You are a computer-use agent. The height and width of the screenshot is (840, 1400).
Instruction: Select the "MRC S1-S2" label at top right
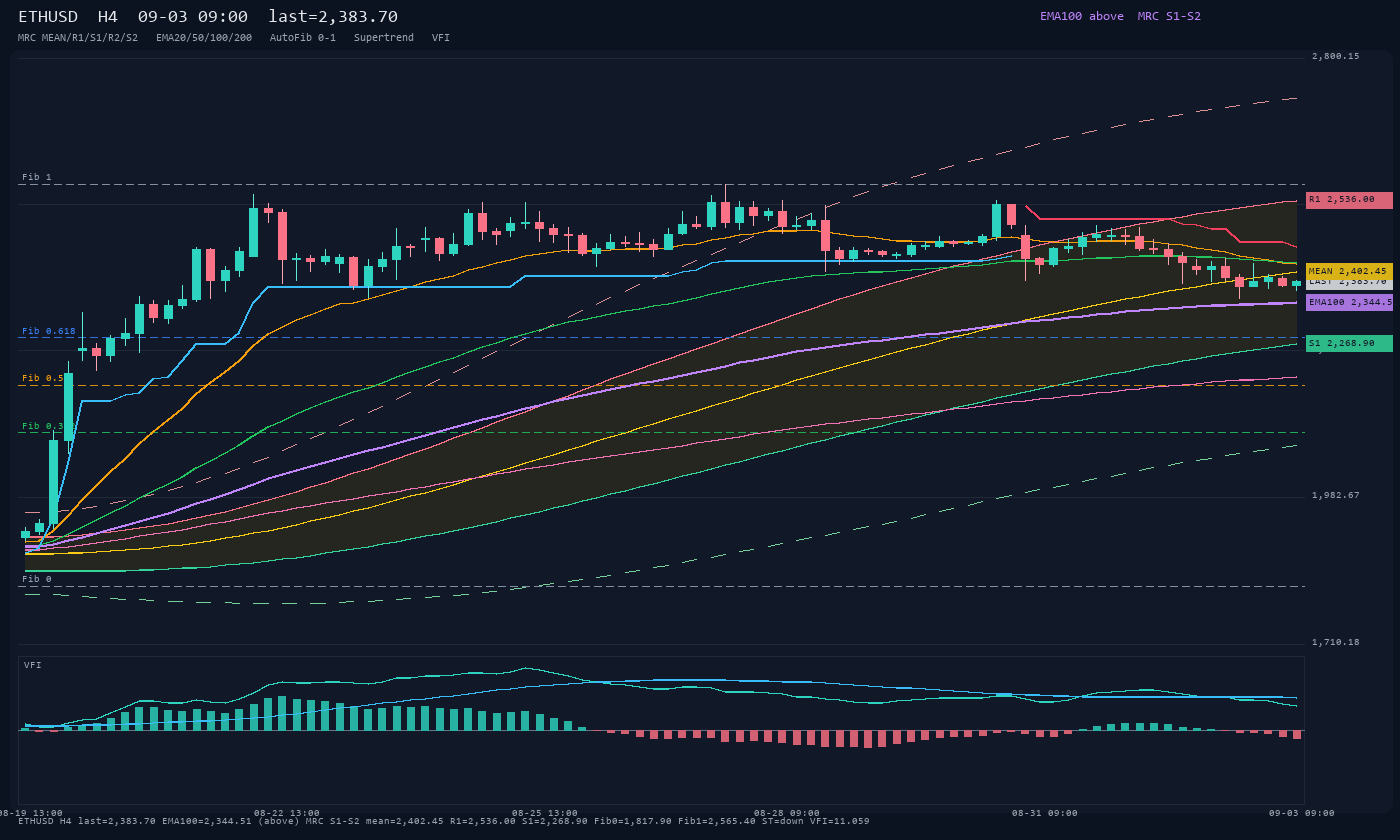(x=1169, y=16)
